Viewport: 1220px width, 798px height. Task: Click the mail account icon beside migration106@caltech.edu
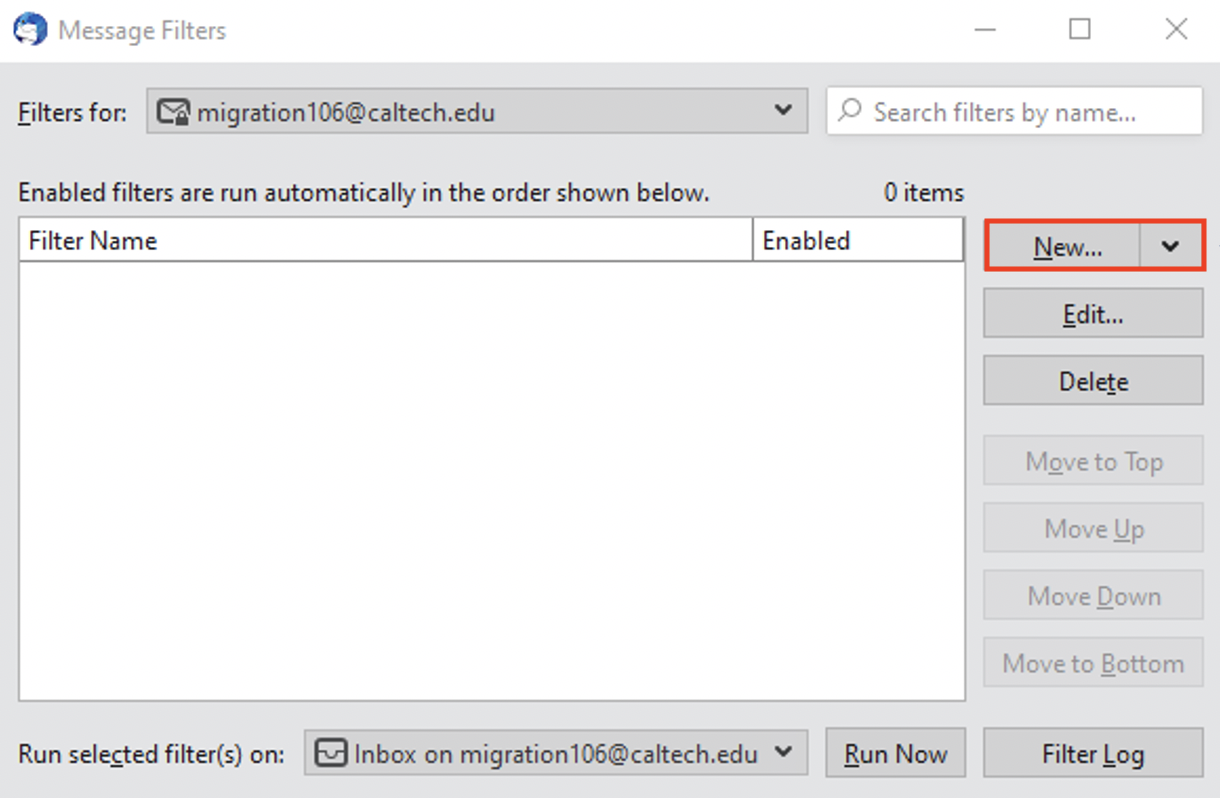tap(174, 112)
